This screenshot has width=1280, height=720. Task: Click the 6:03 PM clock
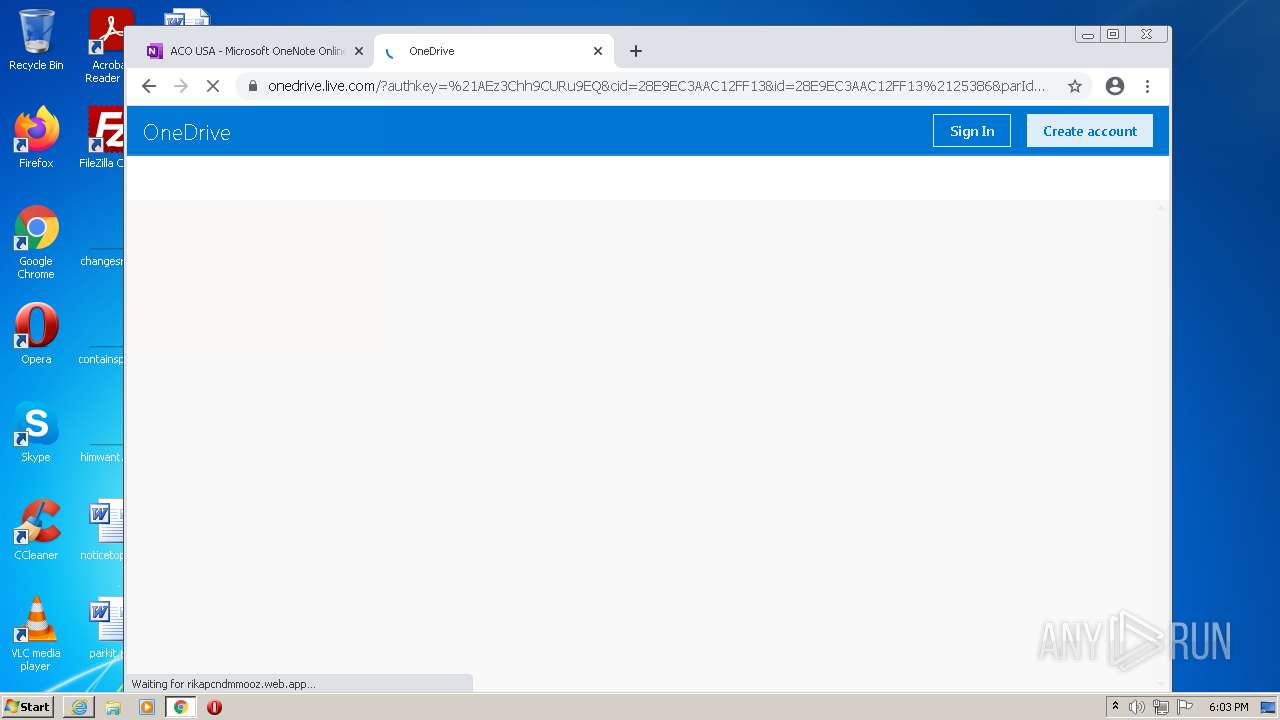tap(1228, 707)
